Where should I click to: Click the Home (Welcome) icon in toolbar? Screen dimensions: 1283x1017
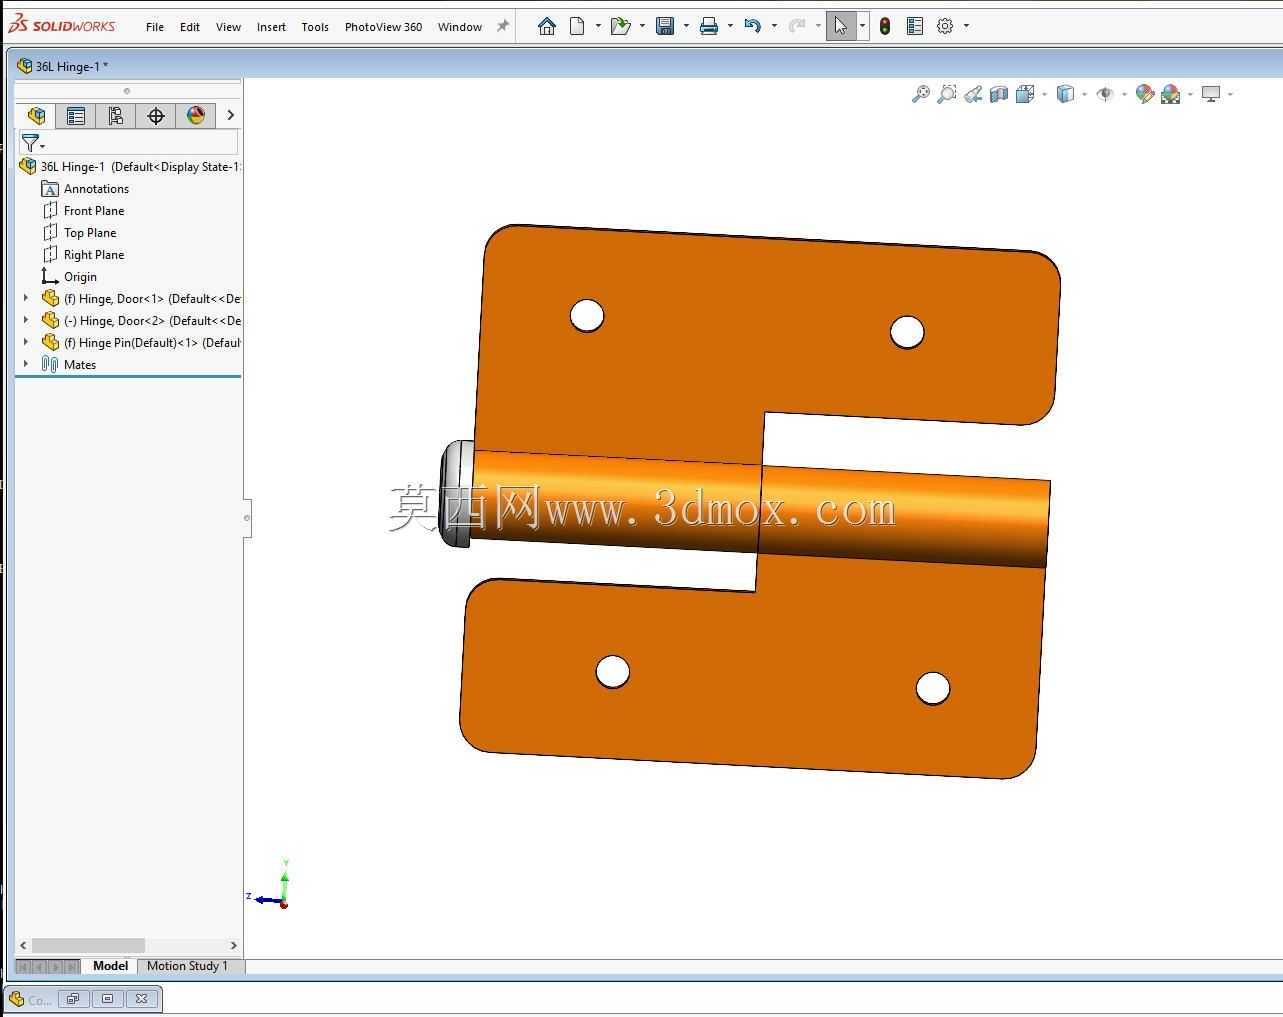[546, 26]
